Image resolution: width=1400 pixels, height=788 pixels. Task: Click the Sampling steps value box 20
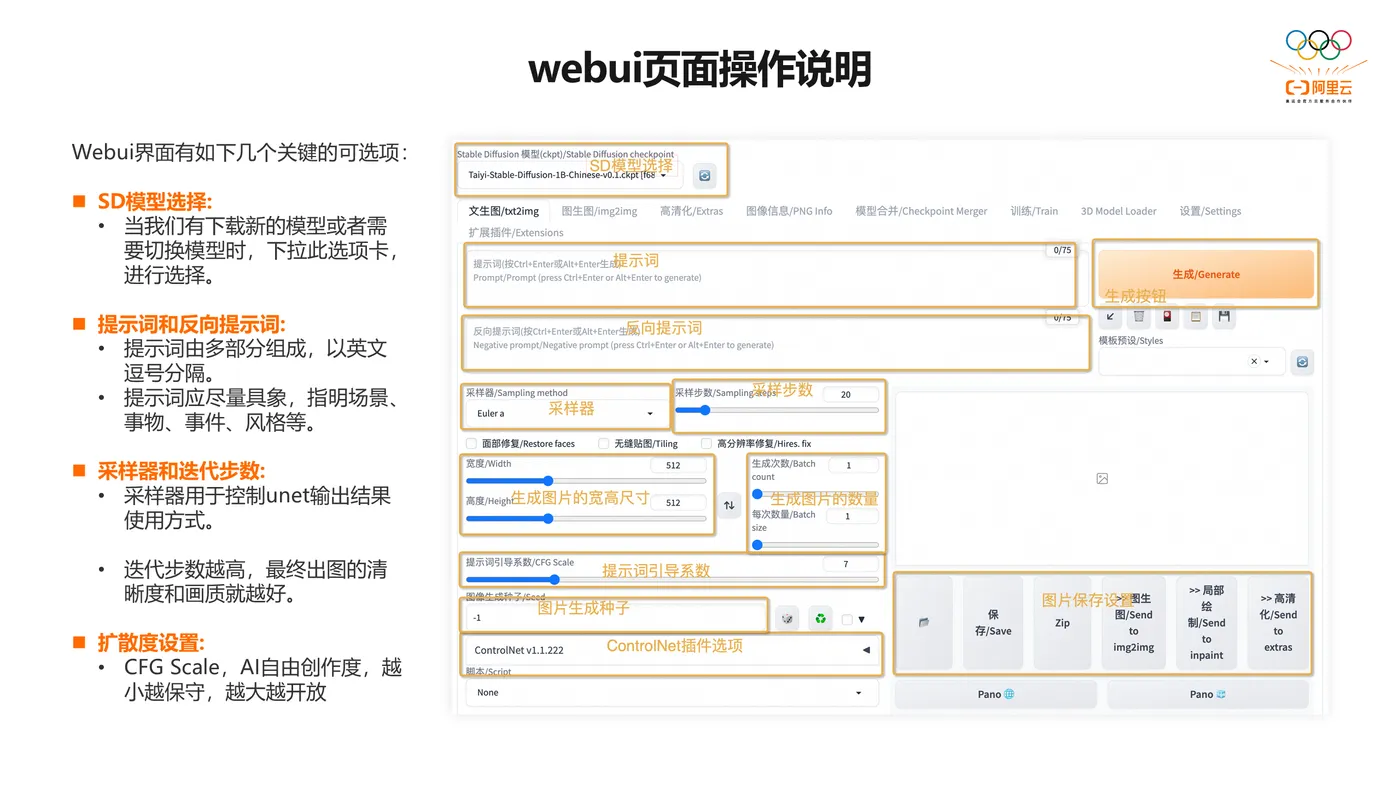(x=851, y=394)
